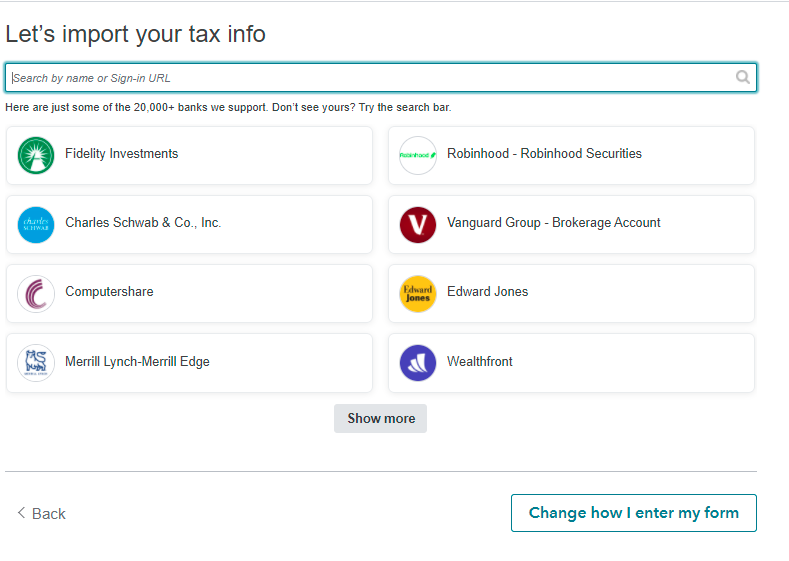Click the Vanguard red V logo

[418, 225]
